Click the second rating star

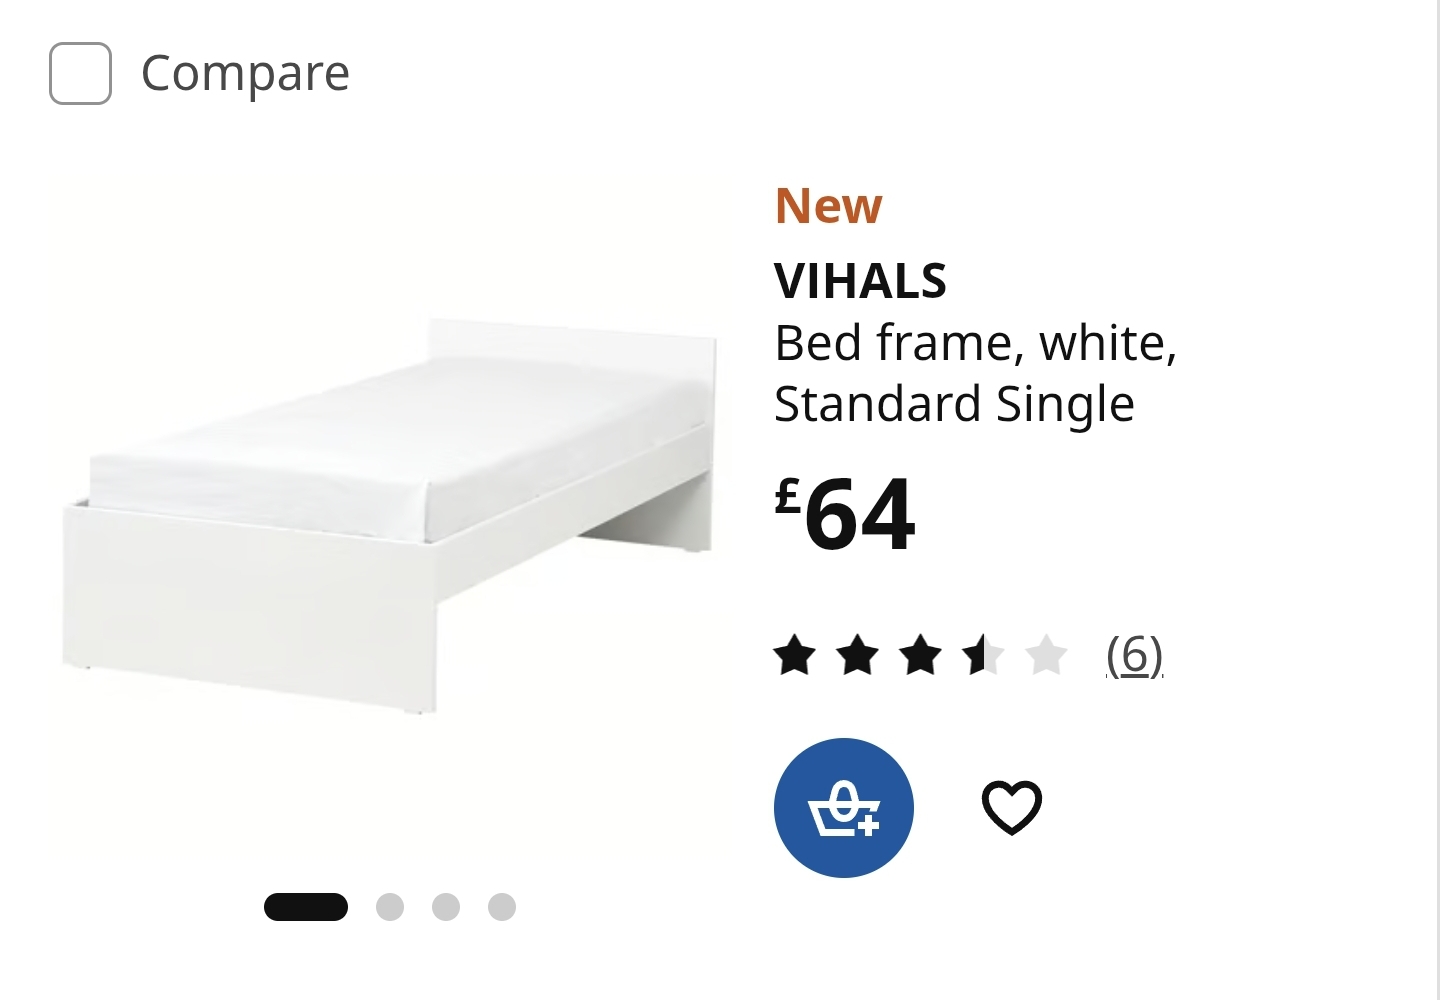click(x=858, y=655)
